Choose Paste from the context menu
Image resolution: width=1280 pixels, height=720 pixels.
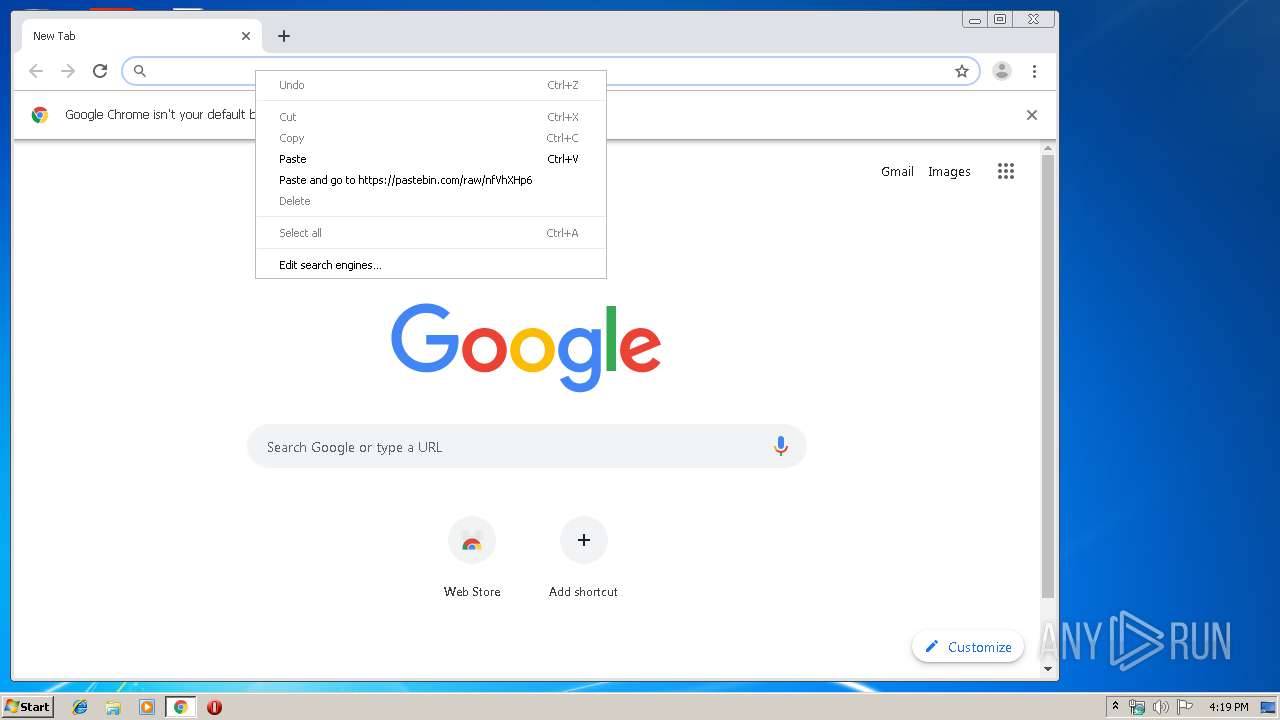tap(431, 159)
